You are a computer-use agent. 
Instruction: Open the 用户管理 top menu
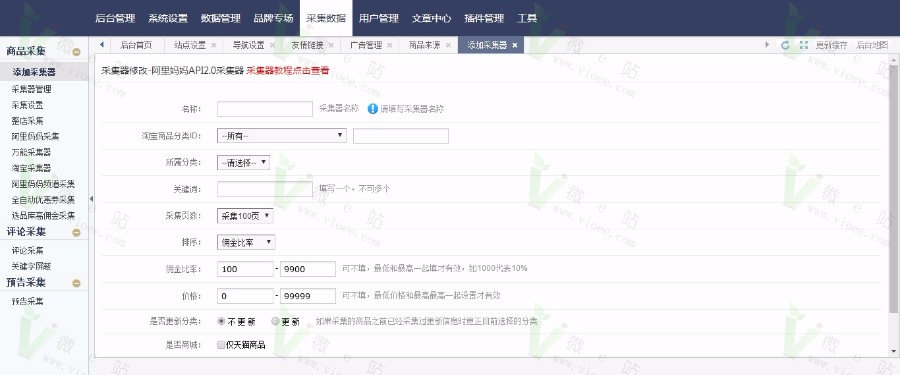379,18
